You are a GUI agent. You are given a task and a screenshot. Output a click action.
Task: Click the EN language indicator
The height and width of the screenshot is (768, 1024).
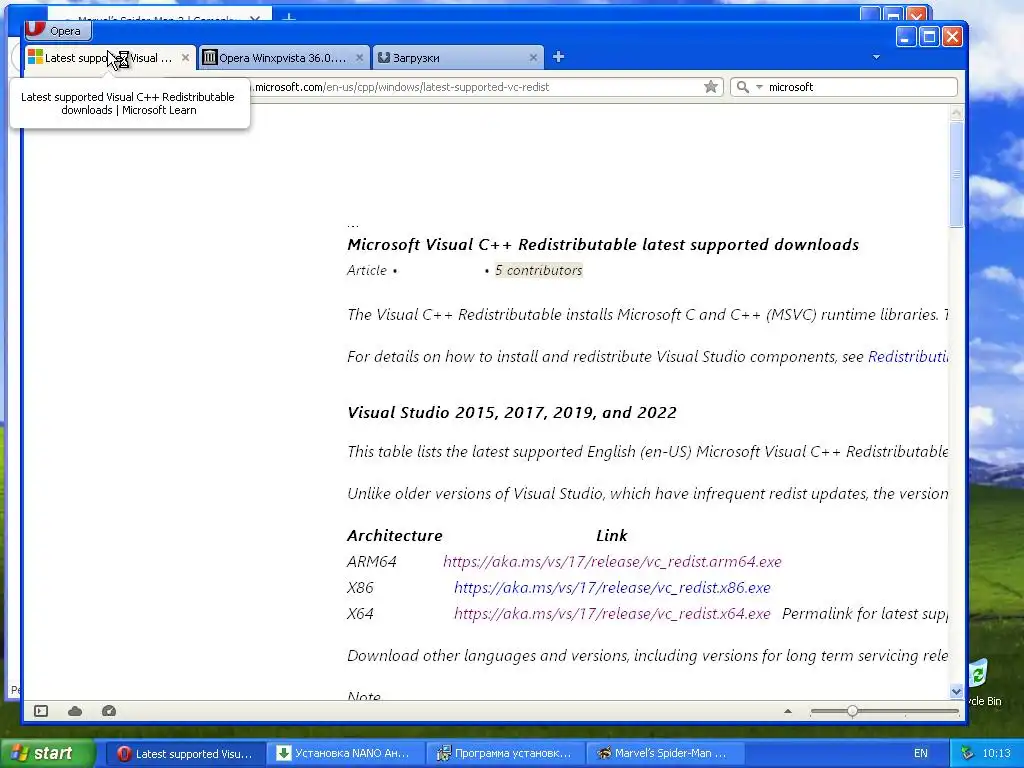click(x=921, y=754)
